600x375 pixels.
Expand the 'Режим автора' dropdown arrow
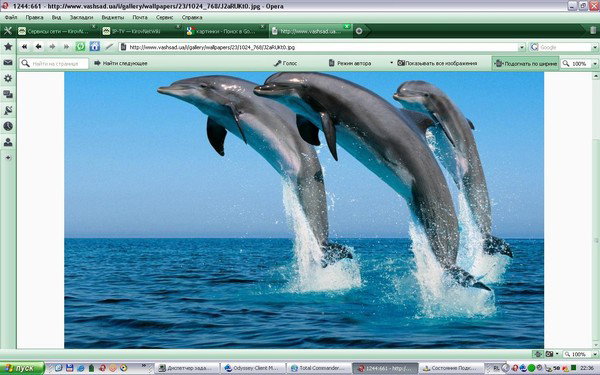click(x=391, y=63)
